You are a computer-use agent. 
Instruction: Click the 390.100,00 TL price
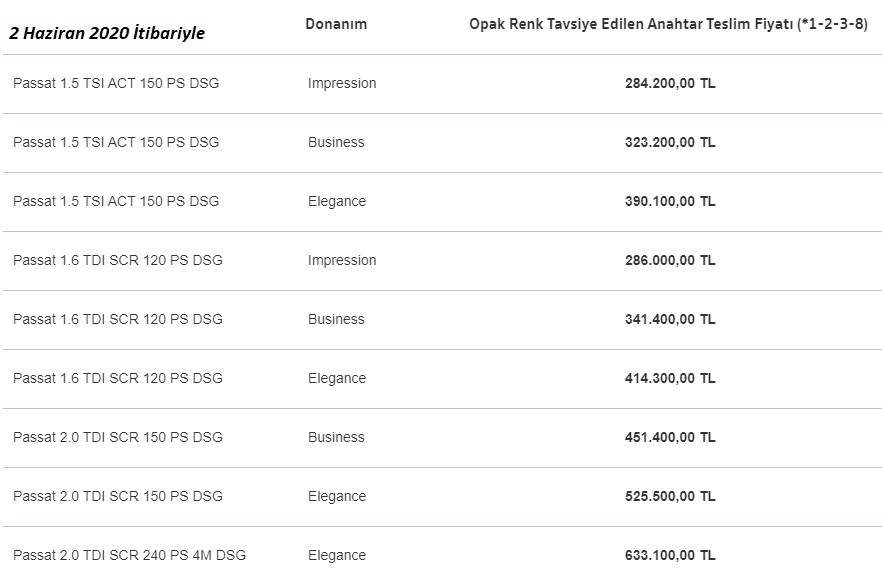point(670,201)
